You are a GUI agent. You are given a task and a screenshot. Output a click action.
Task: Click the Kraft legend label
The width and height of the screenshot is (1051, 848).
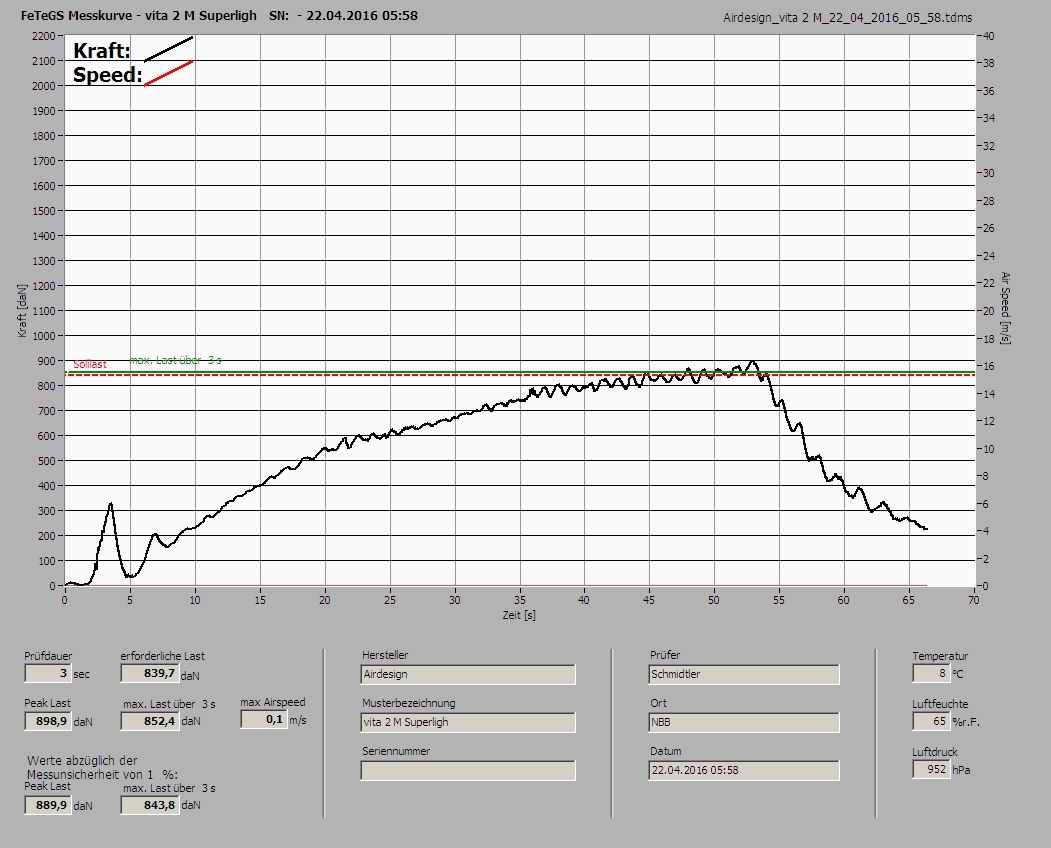(101, 50)
